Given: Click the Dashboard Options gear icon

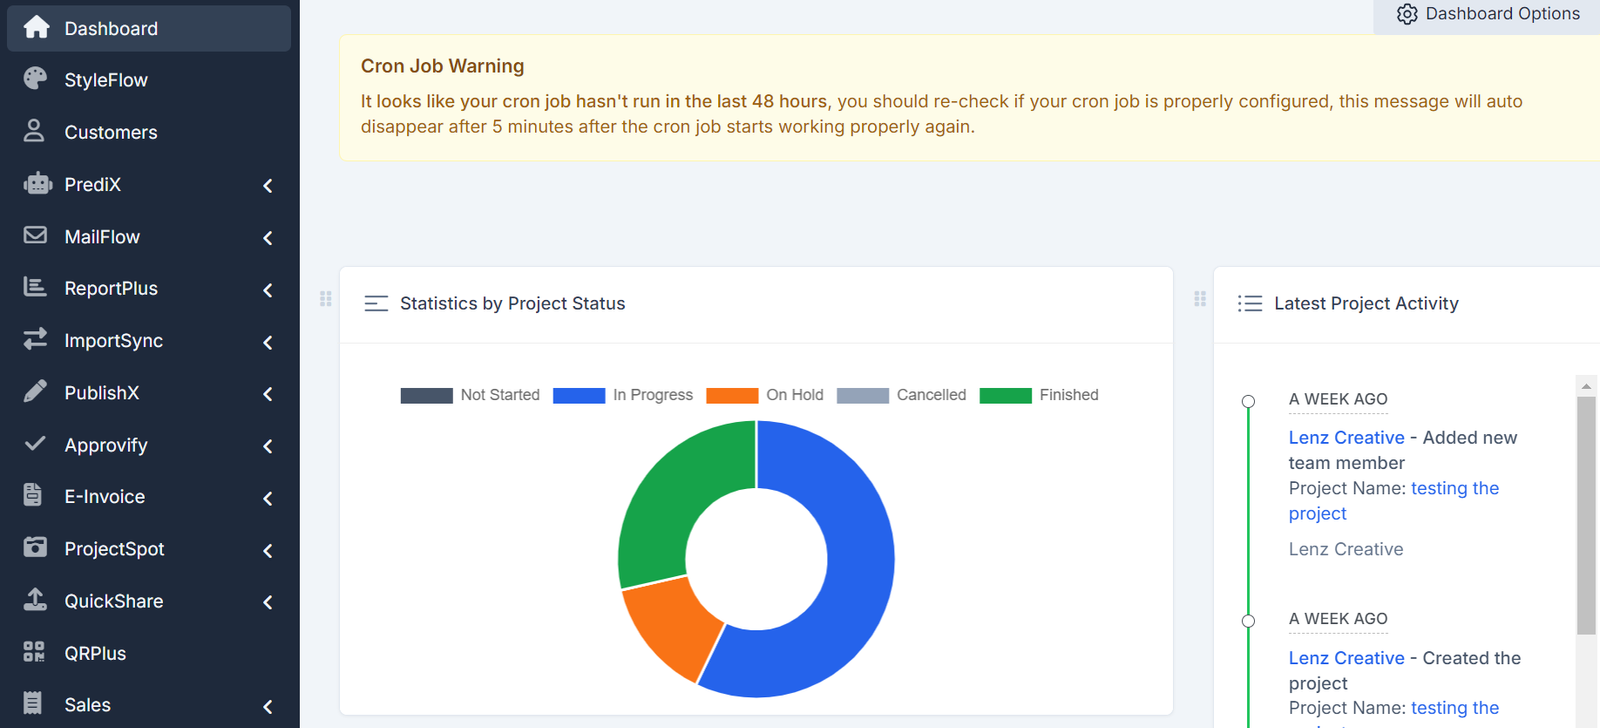Looking at the screenshot, I should [x=1407, y=14].
